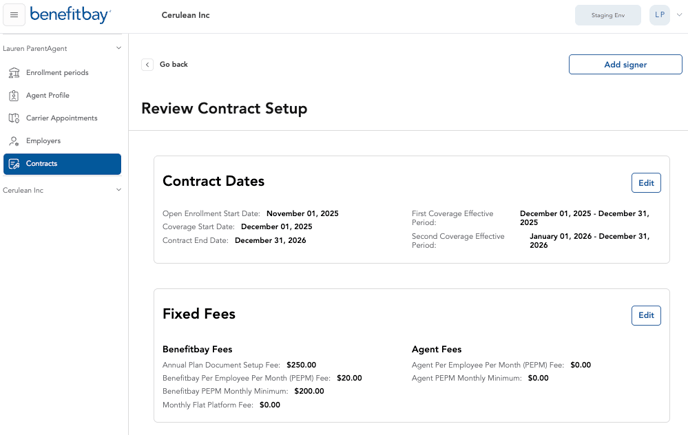Go to Carrier Appointments page
The image size is (688, 435).
(x=61, y=118)
